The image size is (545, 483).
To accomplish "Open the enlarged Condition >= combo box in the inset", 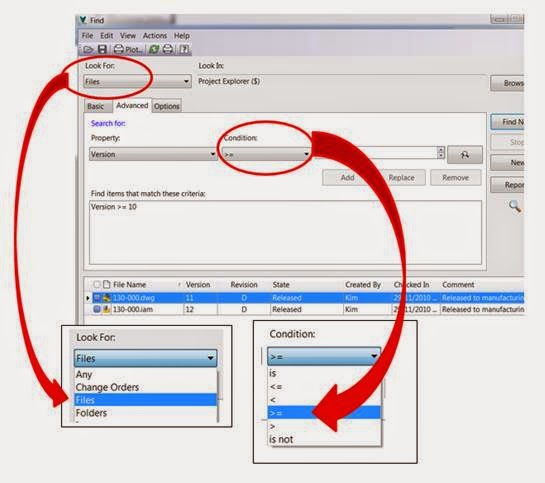I will point(324,356).
